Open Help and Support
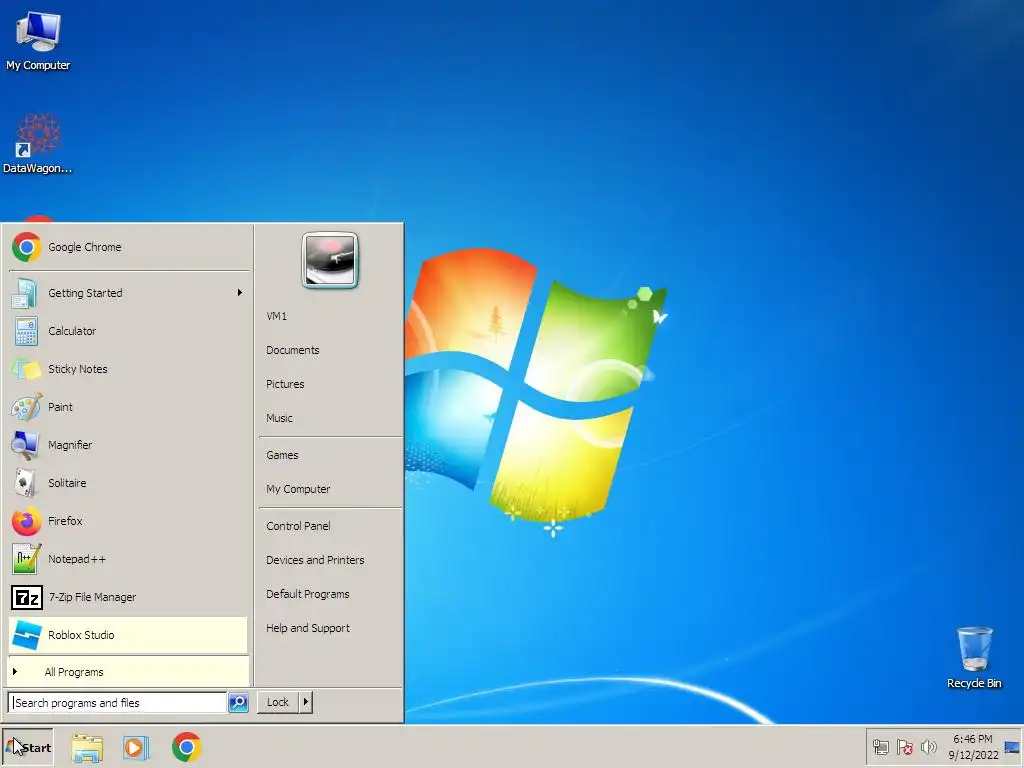This screenshot has width=1024, height=768. tap(308, 628)
